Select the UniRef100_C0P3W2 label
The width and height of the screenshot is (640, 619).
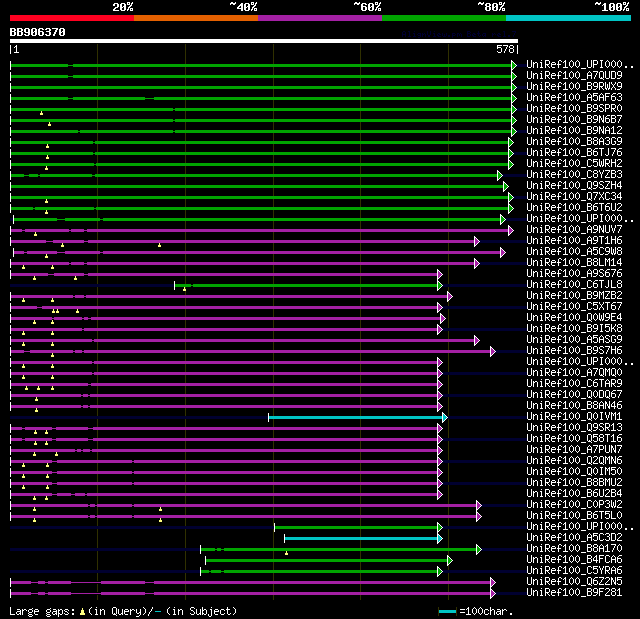[574, 505]
